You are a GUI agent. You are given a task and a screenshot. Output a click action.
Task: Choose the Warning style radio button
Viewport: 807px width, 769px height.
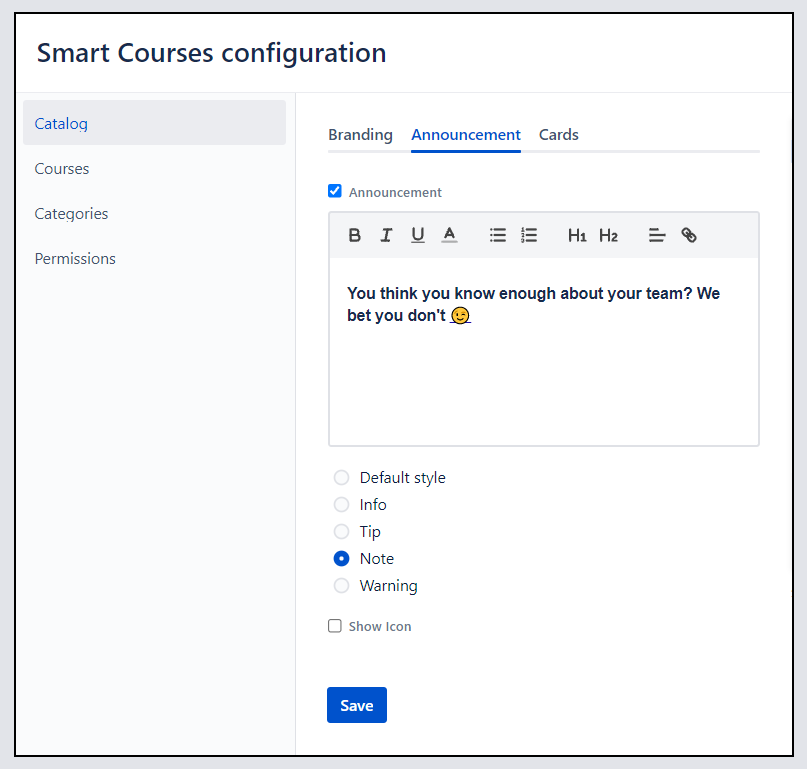coord(342,586)
